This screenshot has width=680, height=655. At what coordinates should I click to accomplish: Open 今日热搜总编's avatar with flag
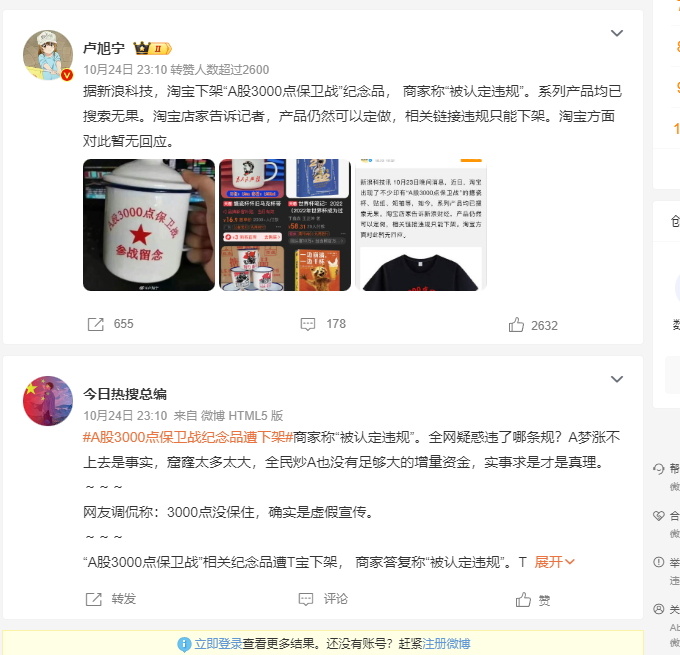(48, 401)
